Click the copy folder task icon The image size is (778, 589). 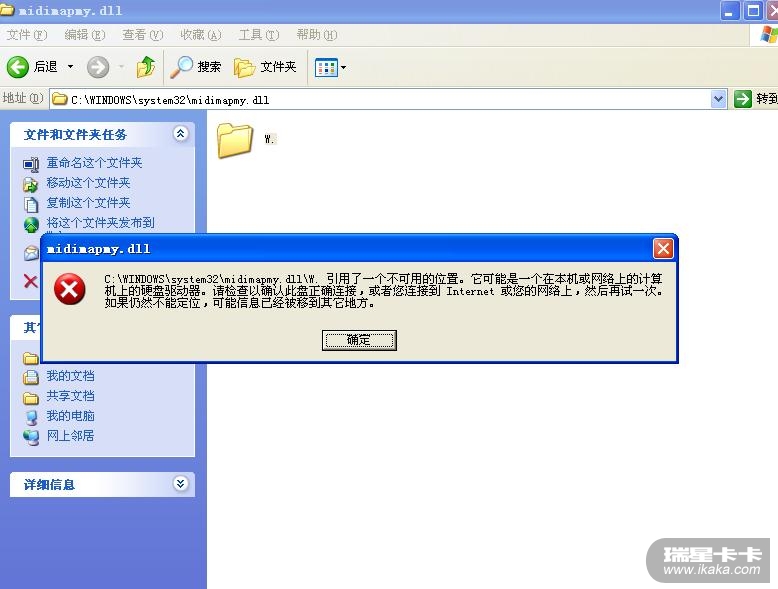31,204
